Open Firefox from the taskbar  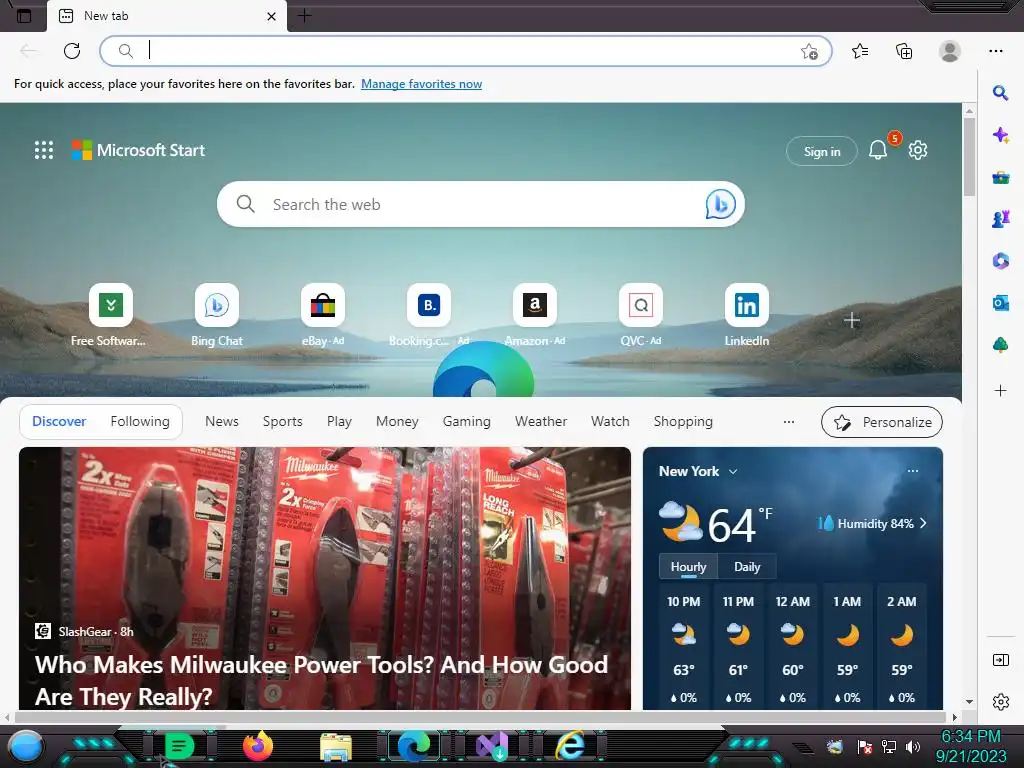pos(258,746)
